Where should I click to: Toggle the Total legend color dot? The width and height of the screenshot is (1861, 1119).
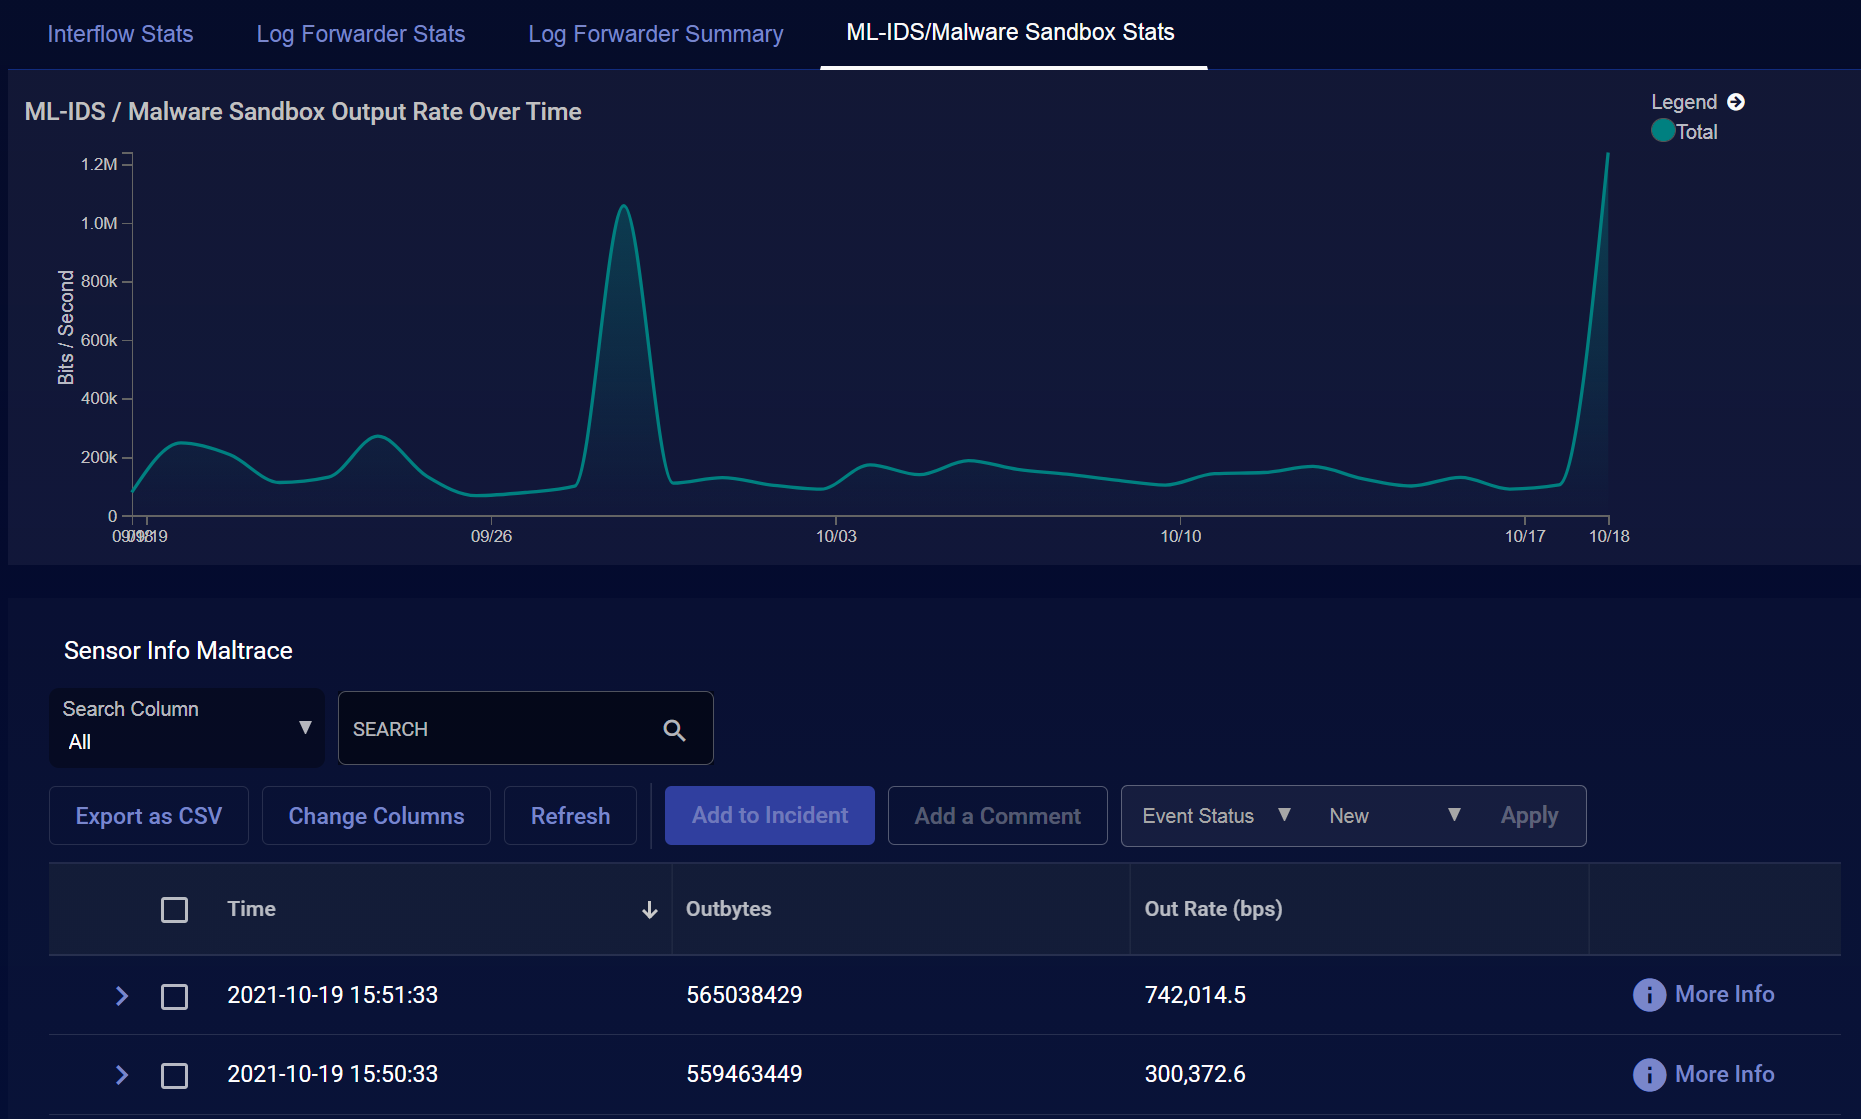[1663, 130]
